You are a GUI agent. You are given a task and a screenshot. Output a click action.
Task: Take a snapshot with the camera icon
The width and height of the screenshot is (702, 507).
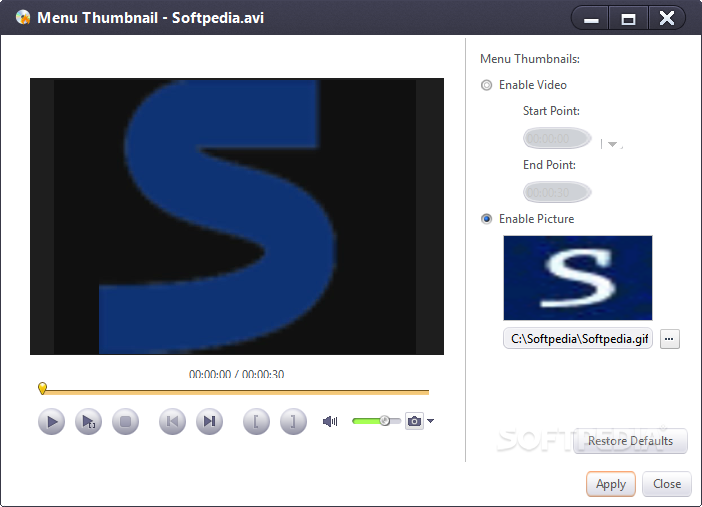(414, 421)
